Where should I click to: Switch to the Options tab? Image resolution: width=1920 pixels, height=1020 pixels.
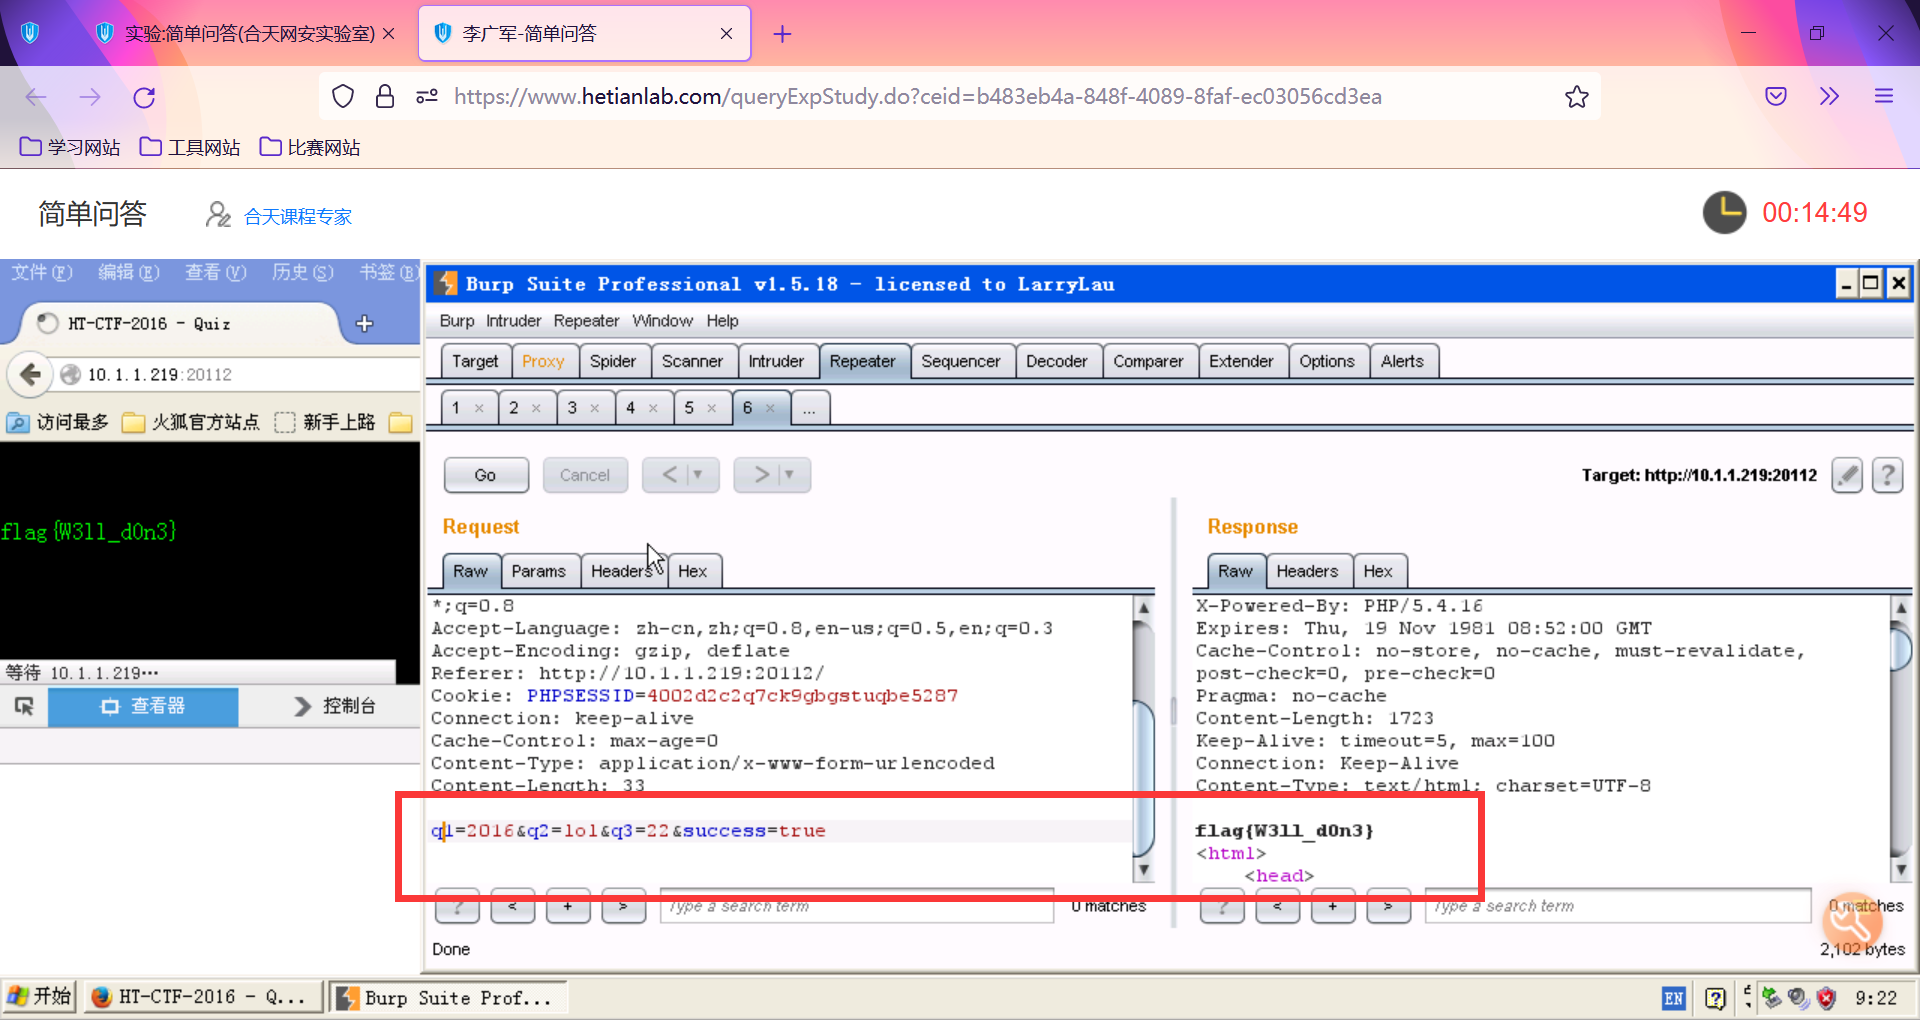click(1327, 362)
